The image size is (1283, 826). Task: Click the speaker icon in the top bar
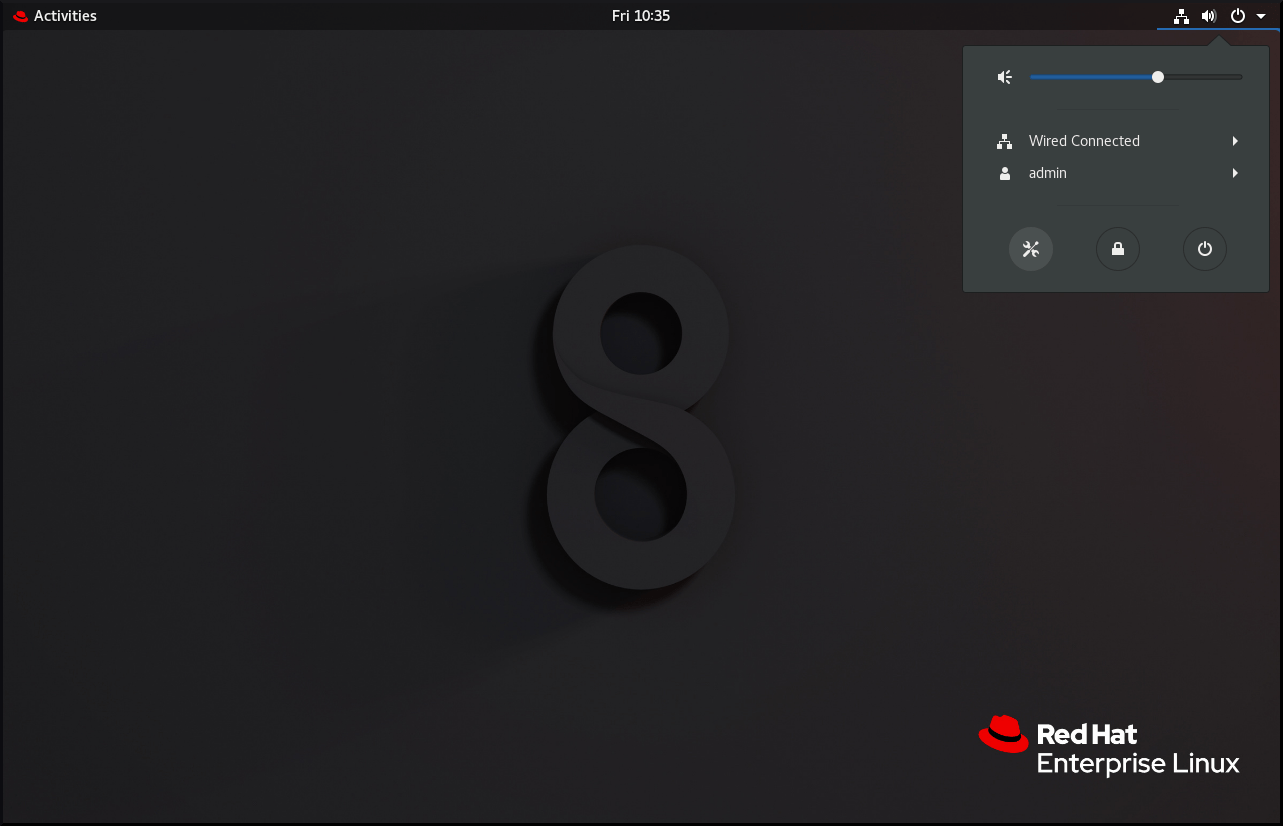(1208, 15)
